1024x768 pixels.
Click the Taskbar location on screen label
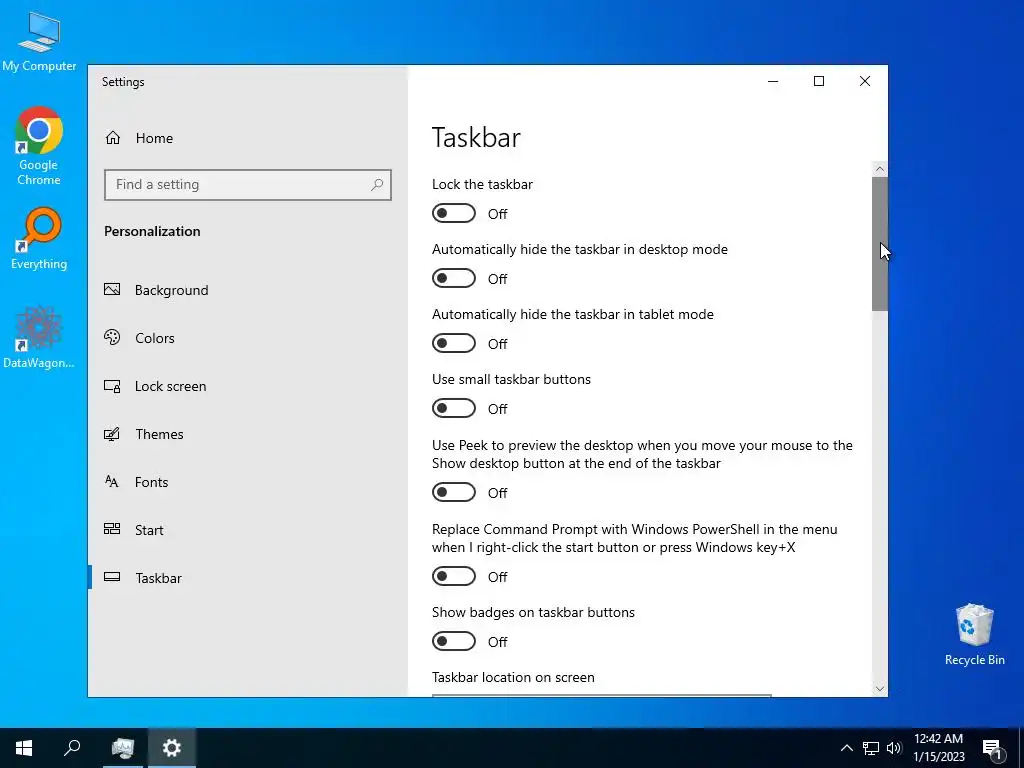pos(513,677)
